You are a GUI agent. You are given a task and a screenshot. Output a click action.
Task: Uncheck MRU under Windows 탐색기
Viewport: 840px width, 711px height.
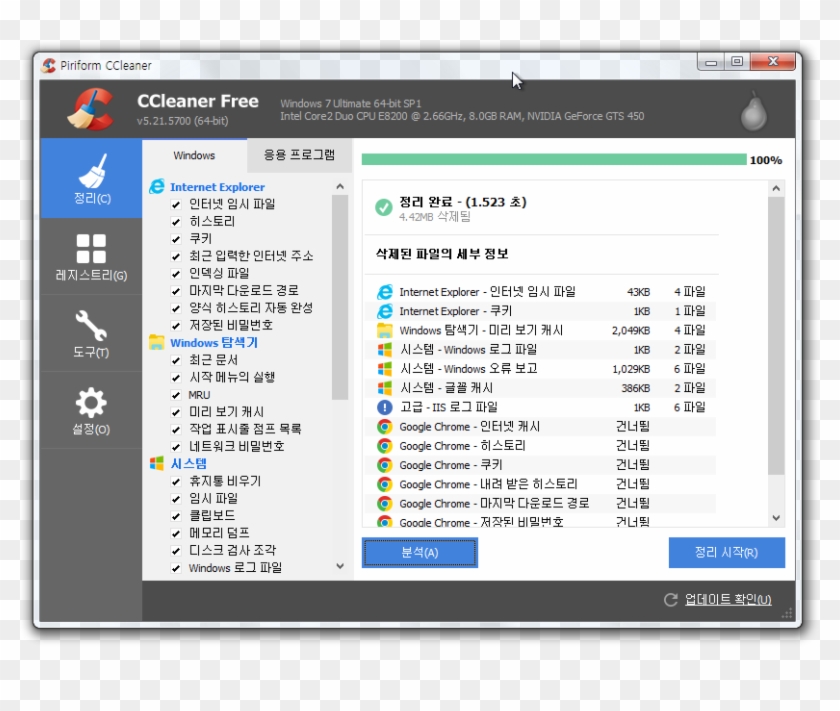(176, 395)
